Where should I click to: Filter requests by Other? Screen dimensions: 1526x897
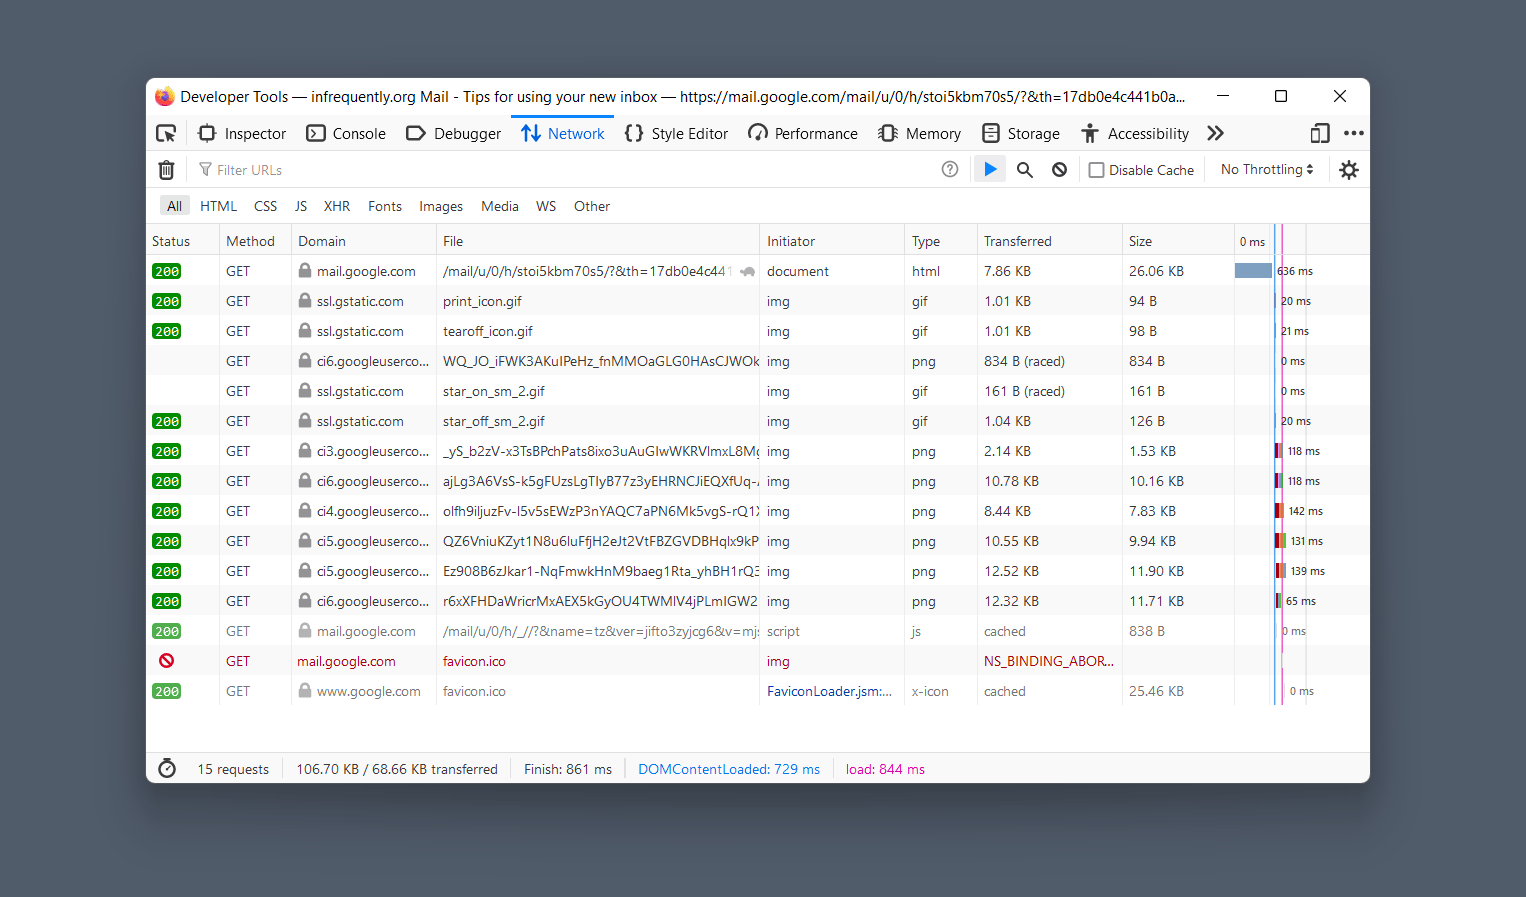(592, 206)
